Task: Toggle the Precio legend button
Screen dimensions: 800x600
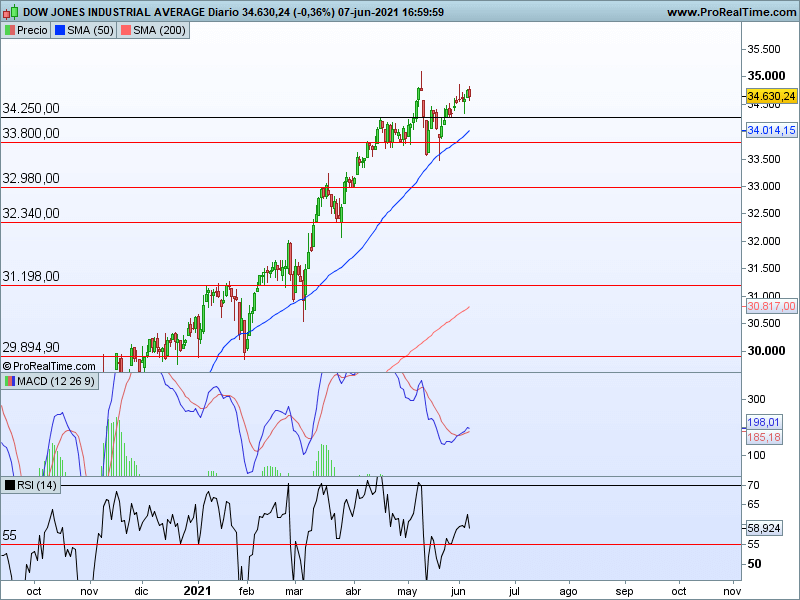Action: coord(27,30)
